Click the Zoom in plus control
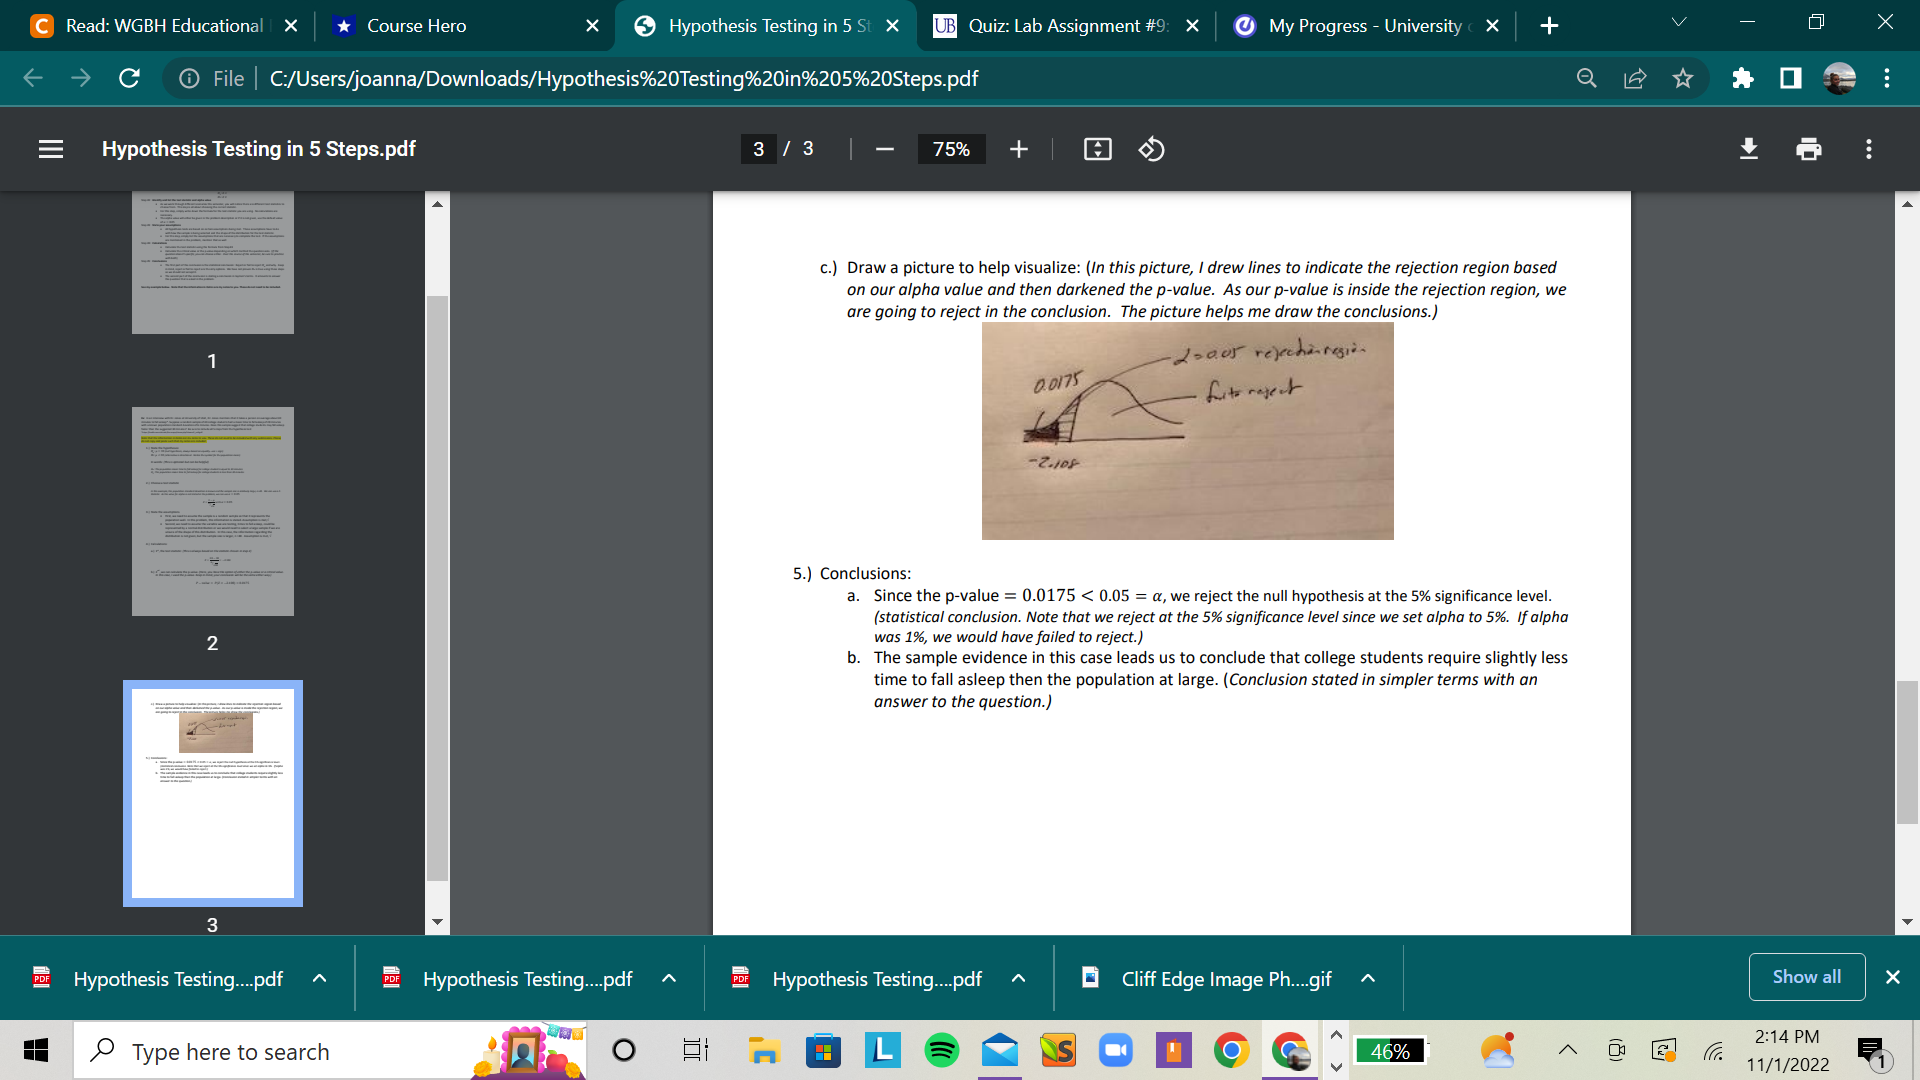Image resolution: width=1920 pixels, height=1080 pixels. click(x=1018, y=149)
